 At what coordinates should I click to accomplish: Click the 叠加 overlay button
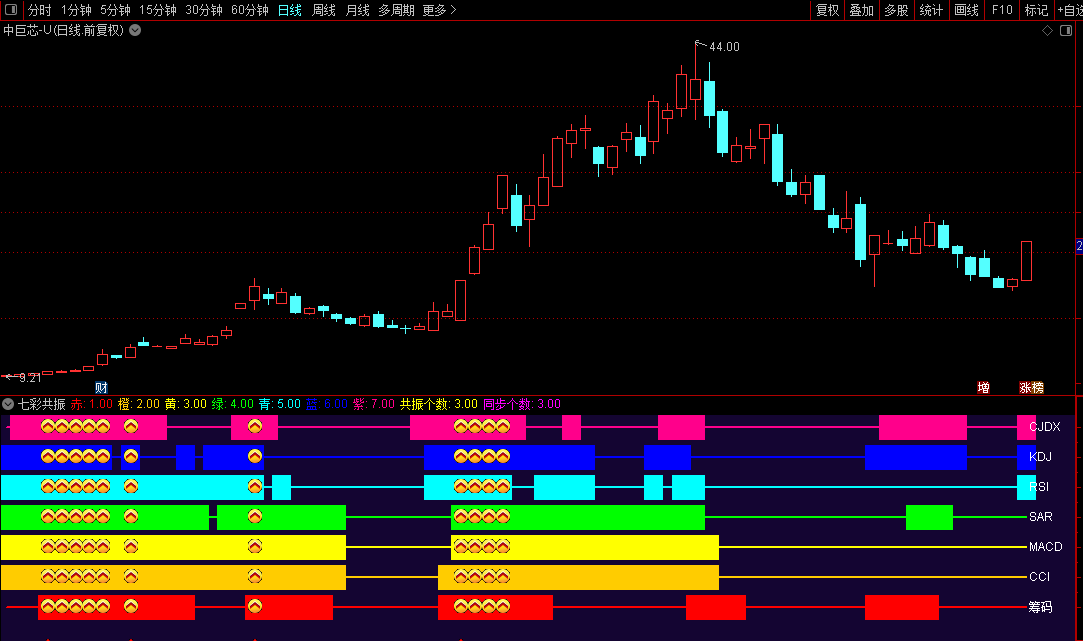(861, 10)
